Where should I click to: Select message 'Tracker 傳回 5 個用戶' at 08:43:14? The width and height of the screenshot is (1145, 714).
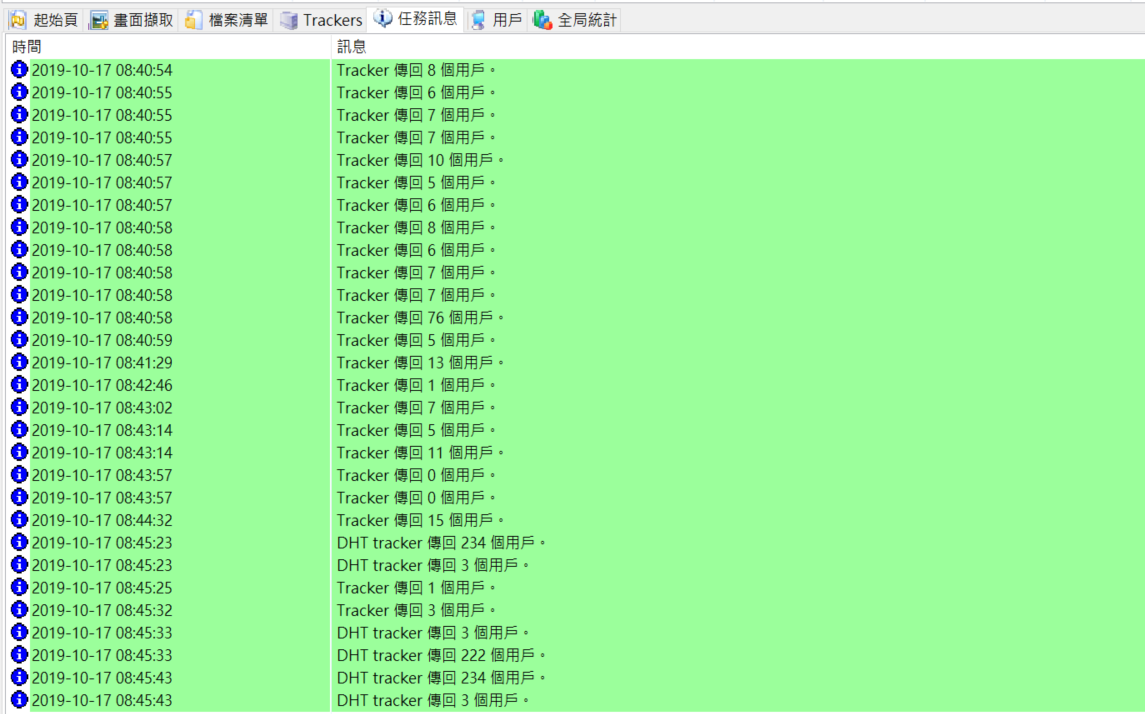[x=416, y=430]
